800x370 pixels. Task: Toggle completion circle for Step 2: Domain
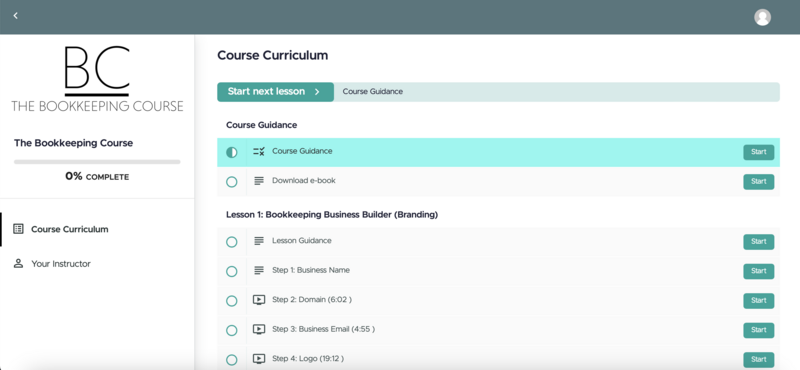[x=232, y=301]
